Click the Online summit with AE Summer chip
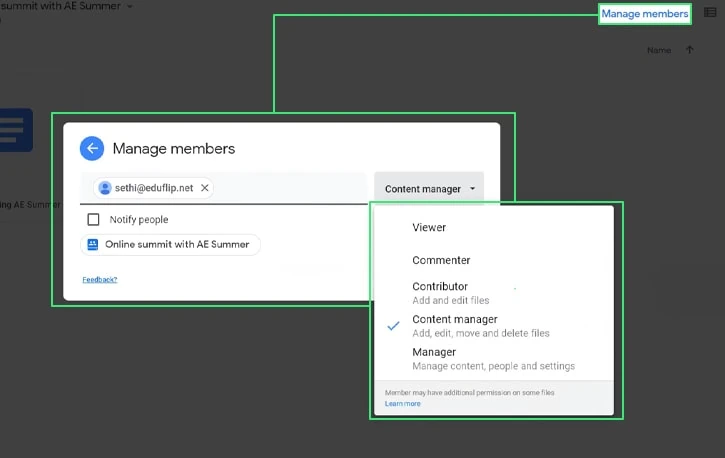Viewport: 725px width, 458px height. [x=170, y=244]
